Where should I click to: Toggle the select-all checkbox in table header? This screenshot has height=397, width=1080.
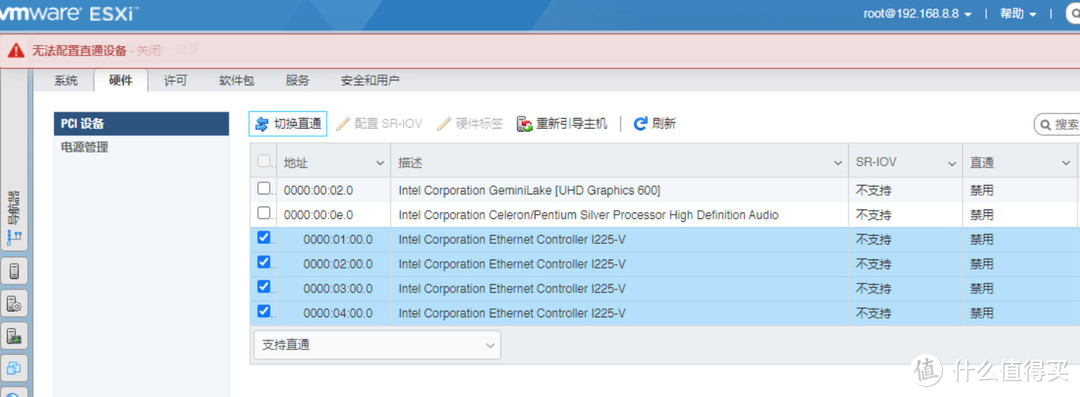coord(264,161)
